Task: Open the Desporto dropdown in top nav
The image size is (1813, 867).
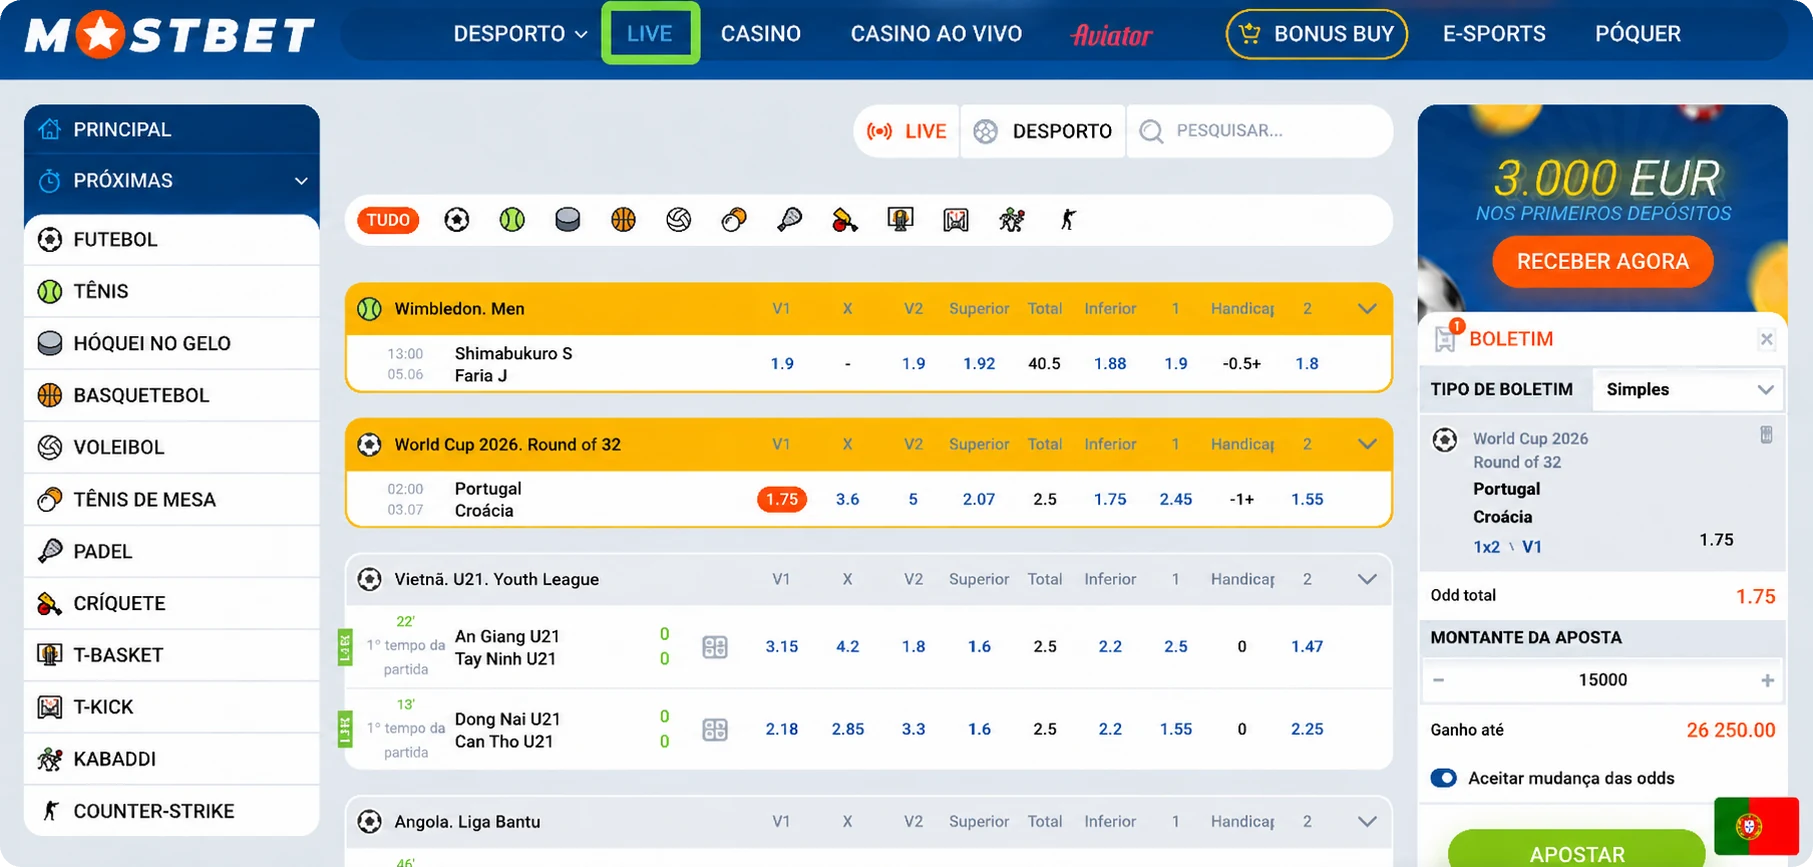Action: [x=520, y=34]
